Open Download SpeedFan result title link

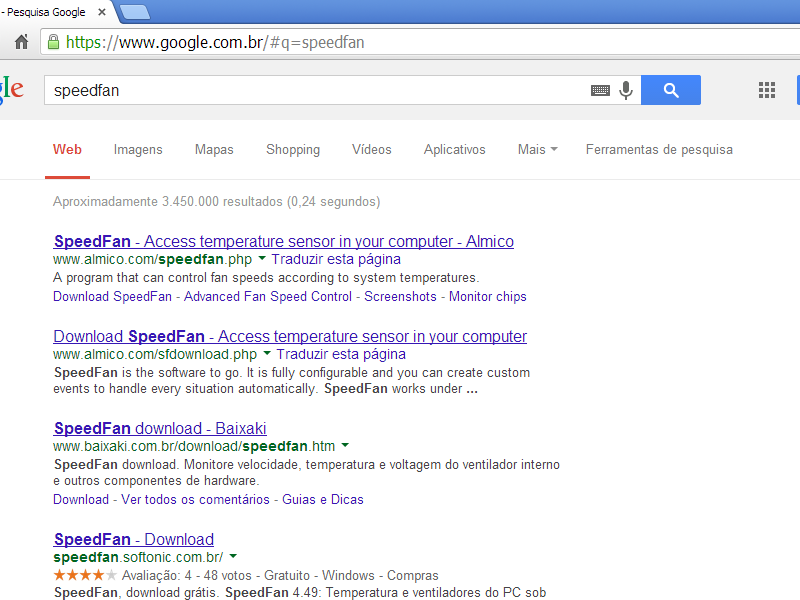click(x=290, y=337)
